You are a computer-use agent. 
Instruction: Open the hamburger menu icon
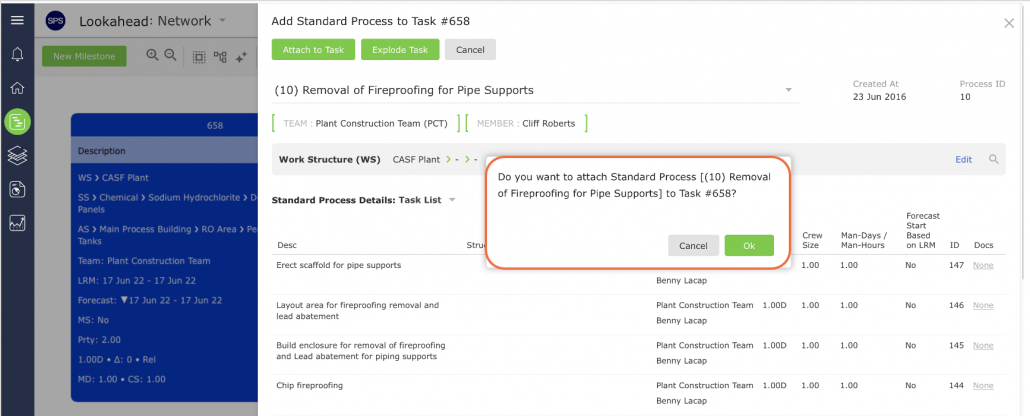(x=17, y=20)
